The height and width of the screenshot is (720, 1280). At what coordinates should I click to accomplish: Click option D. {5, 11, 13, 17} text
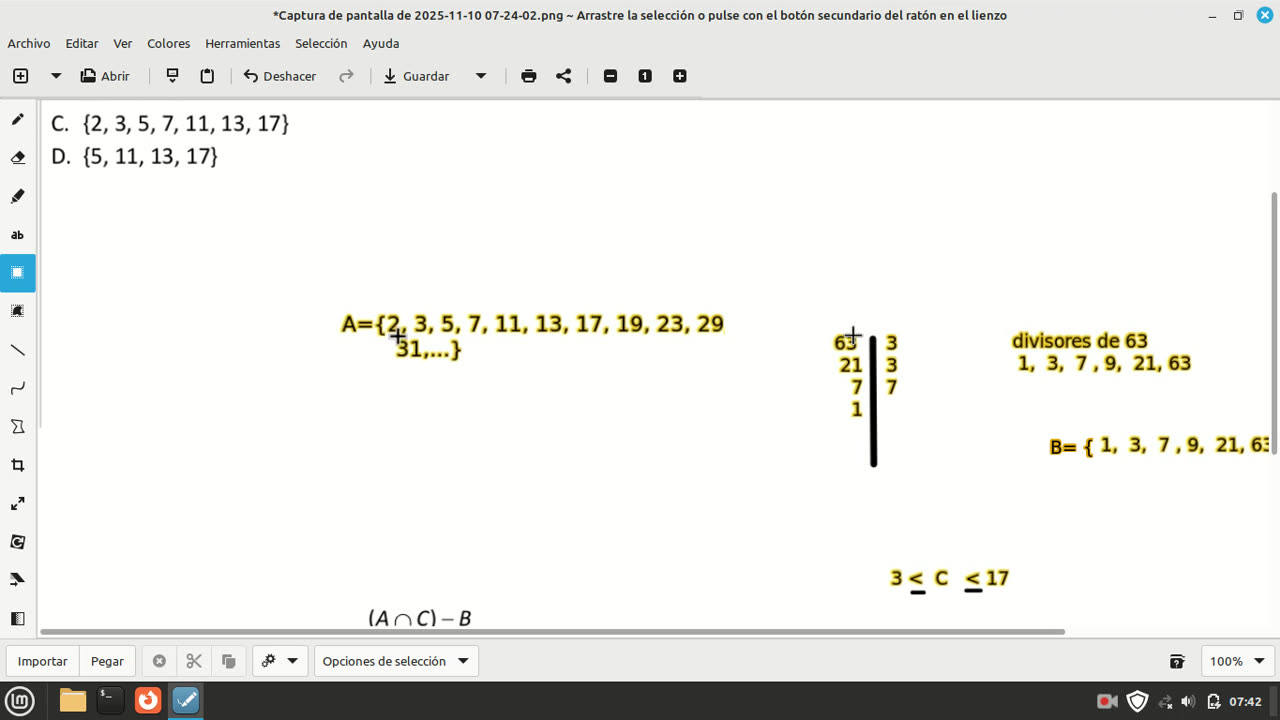click(x=134, y=156)
